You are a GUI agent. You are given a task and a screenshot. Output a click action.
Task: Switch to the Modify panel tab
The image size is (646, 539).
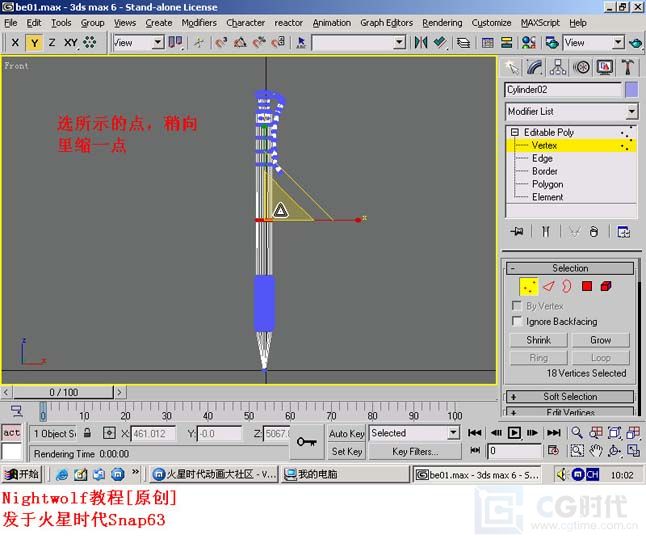coord(535,68)
